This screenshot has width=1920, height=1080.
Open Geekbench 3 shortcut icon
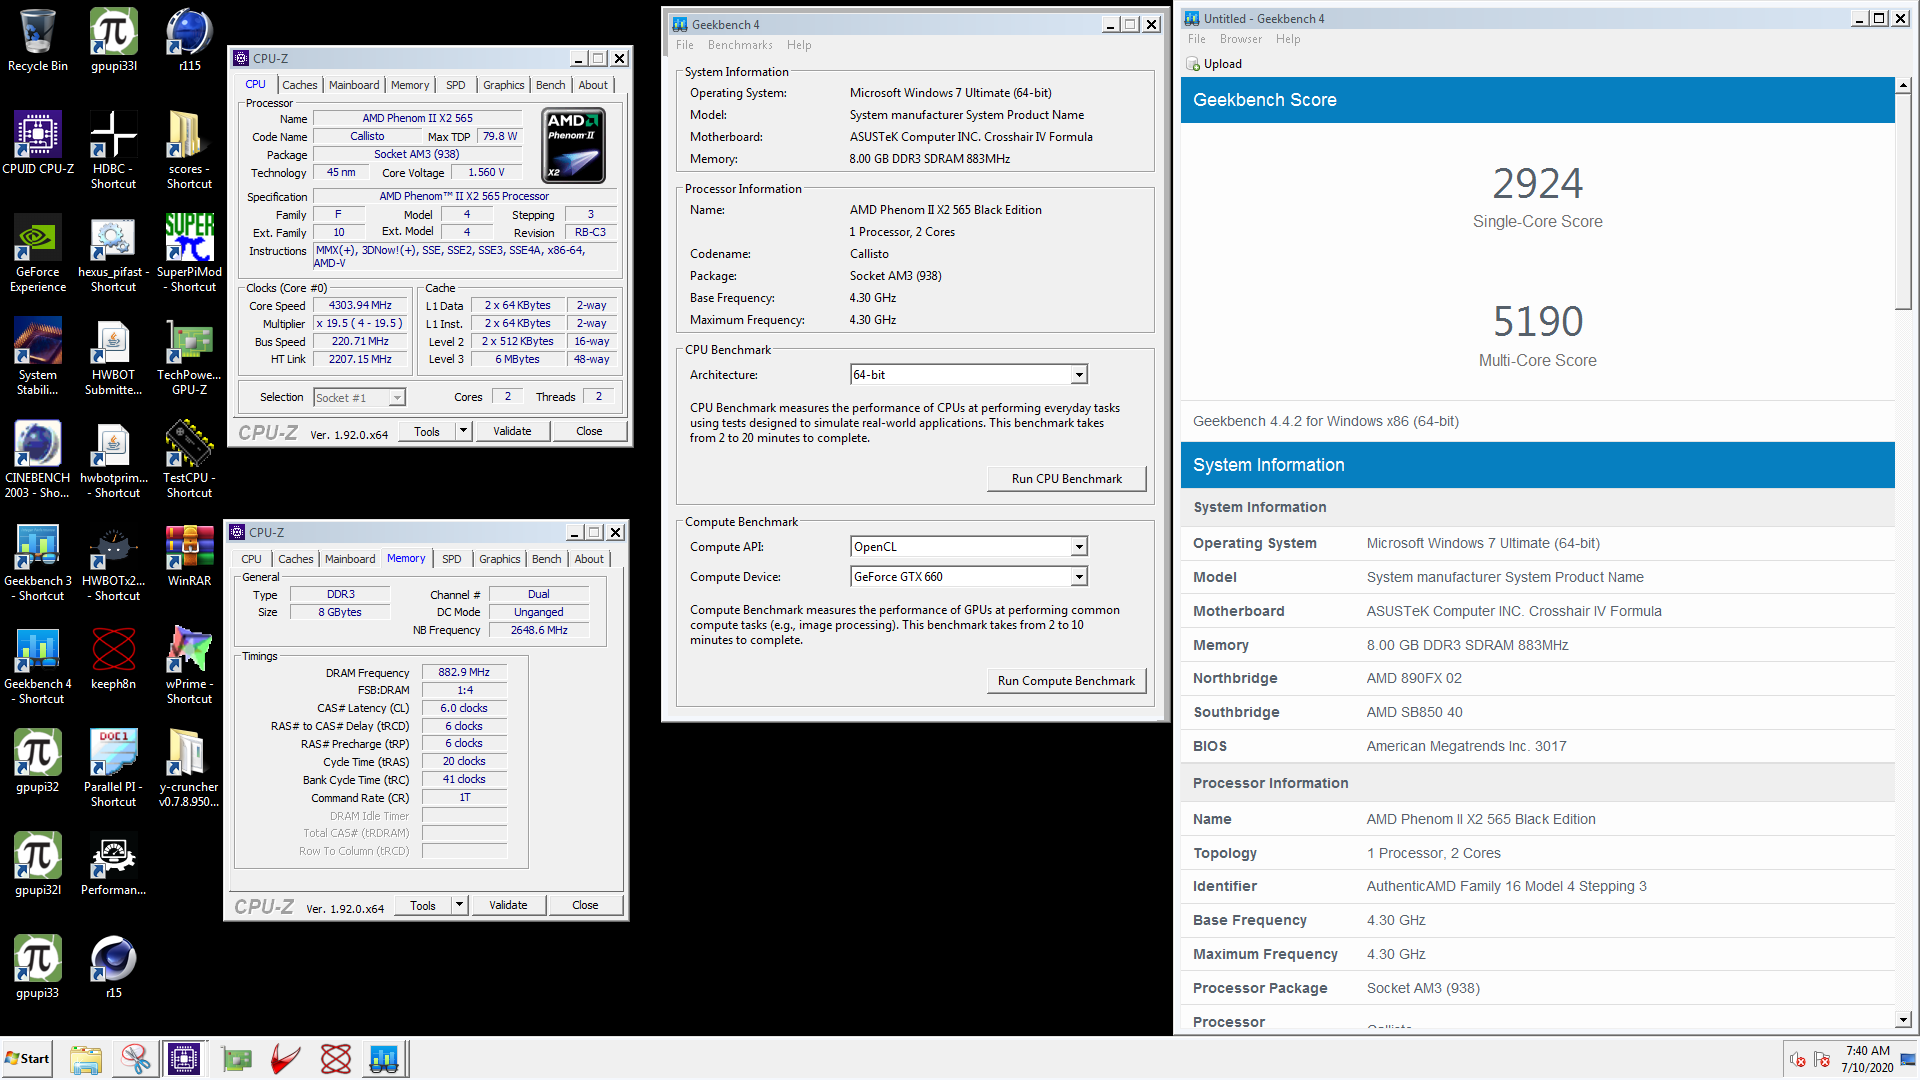pos(38,562)
